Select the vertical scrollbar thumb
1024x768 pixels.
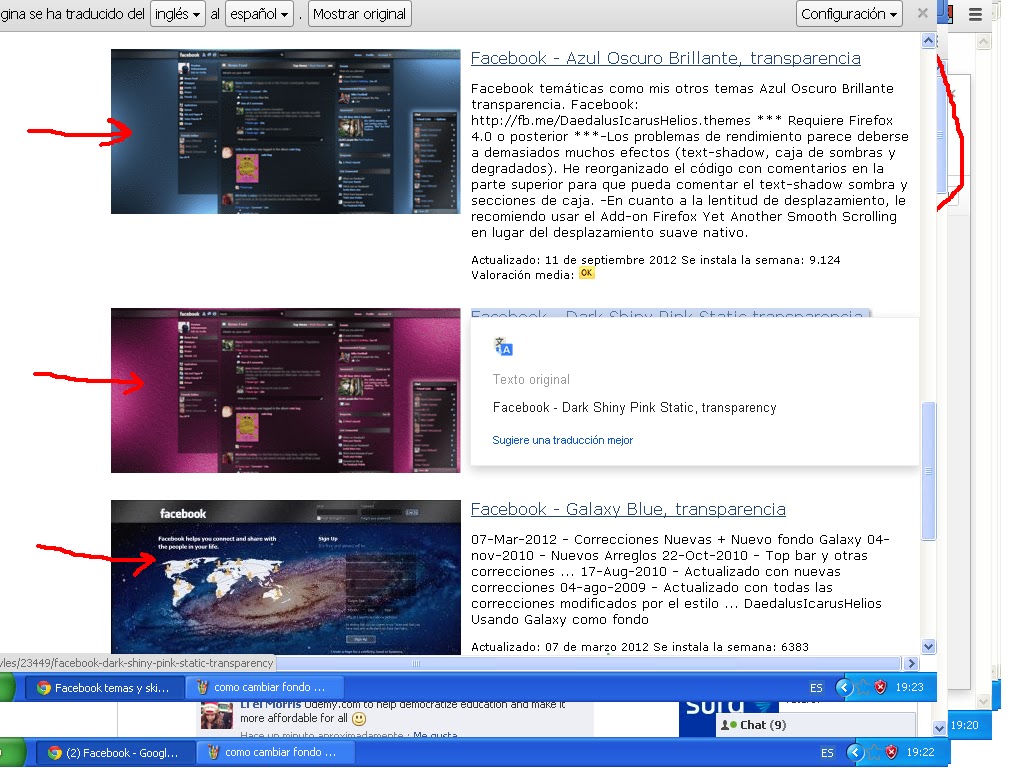click(x=929, y=471)
